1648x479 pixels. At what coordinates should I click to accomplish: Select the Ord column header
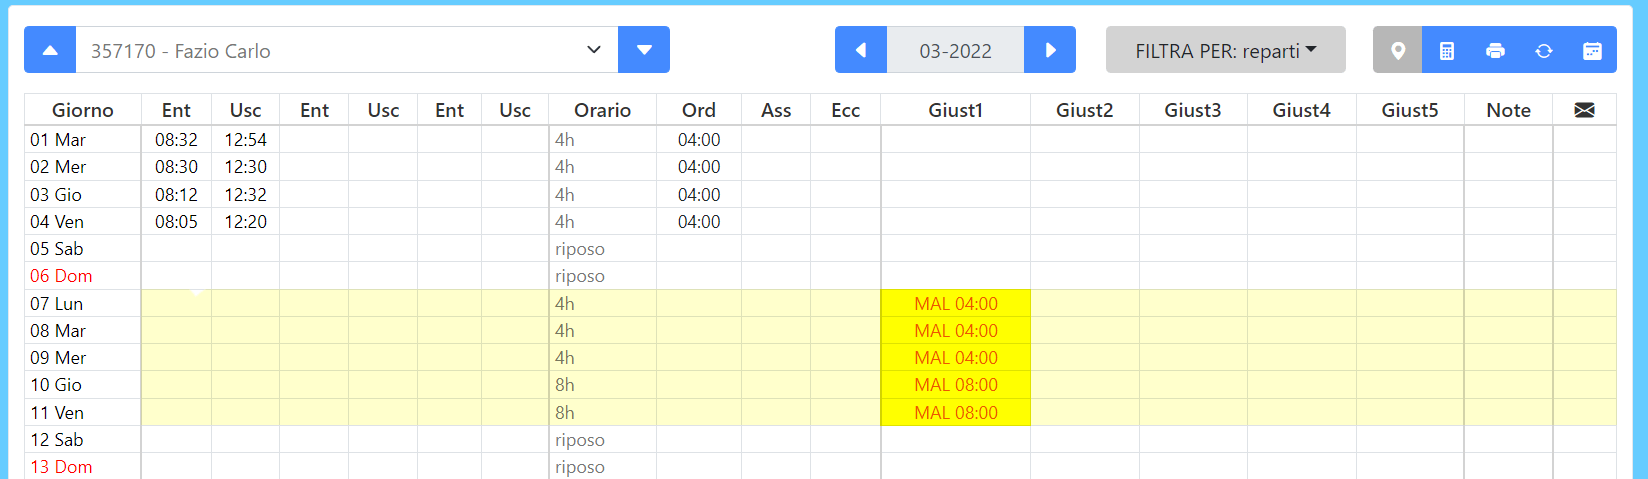699,110
